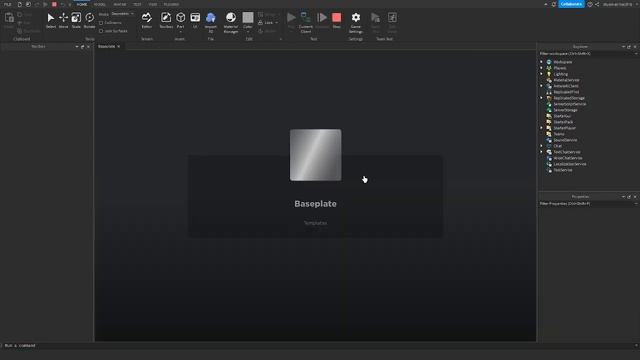Select VoiceChatService in Explorer

(568, 158)
